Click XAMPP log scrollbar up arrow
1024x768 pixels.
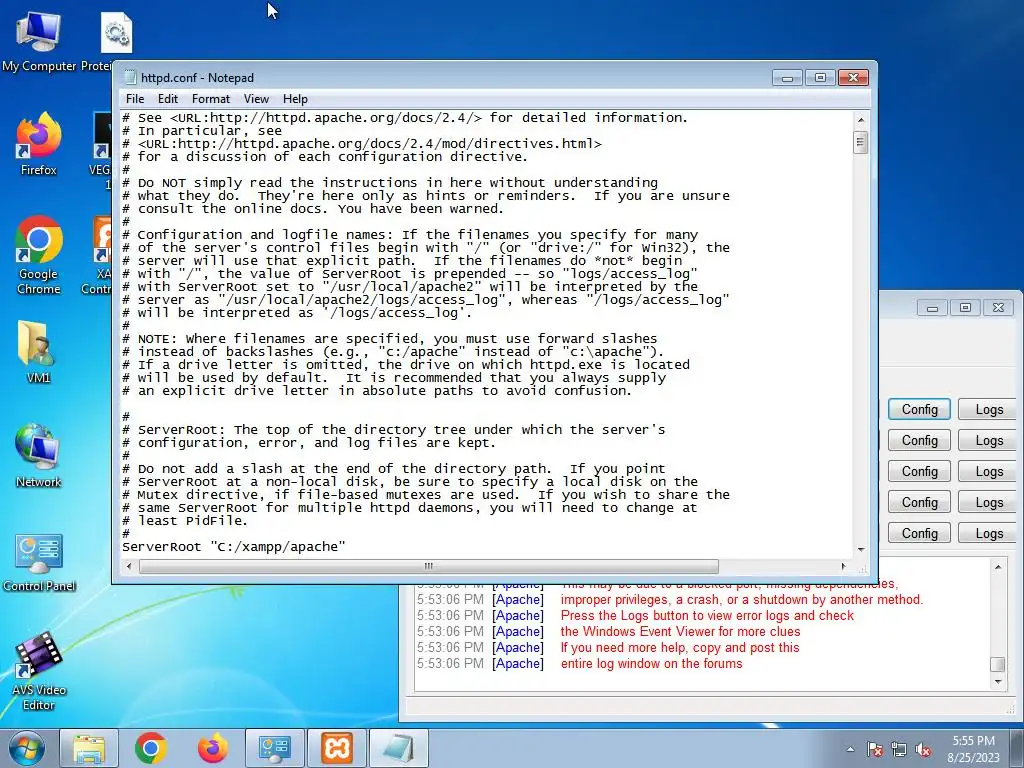[997, 567]
